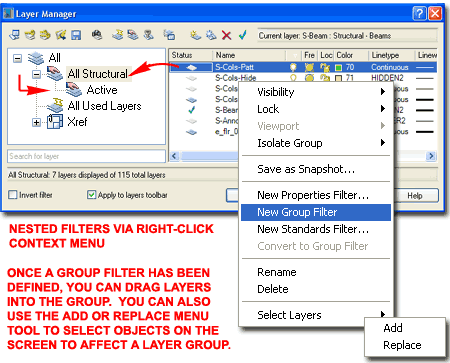Click the new group filter hand icon
The width and height of the screenshot is (450, 363).
tap(133, 35)
